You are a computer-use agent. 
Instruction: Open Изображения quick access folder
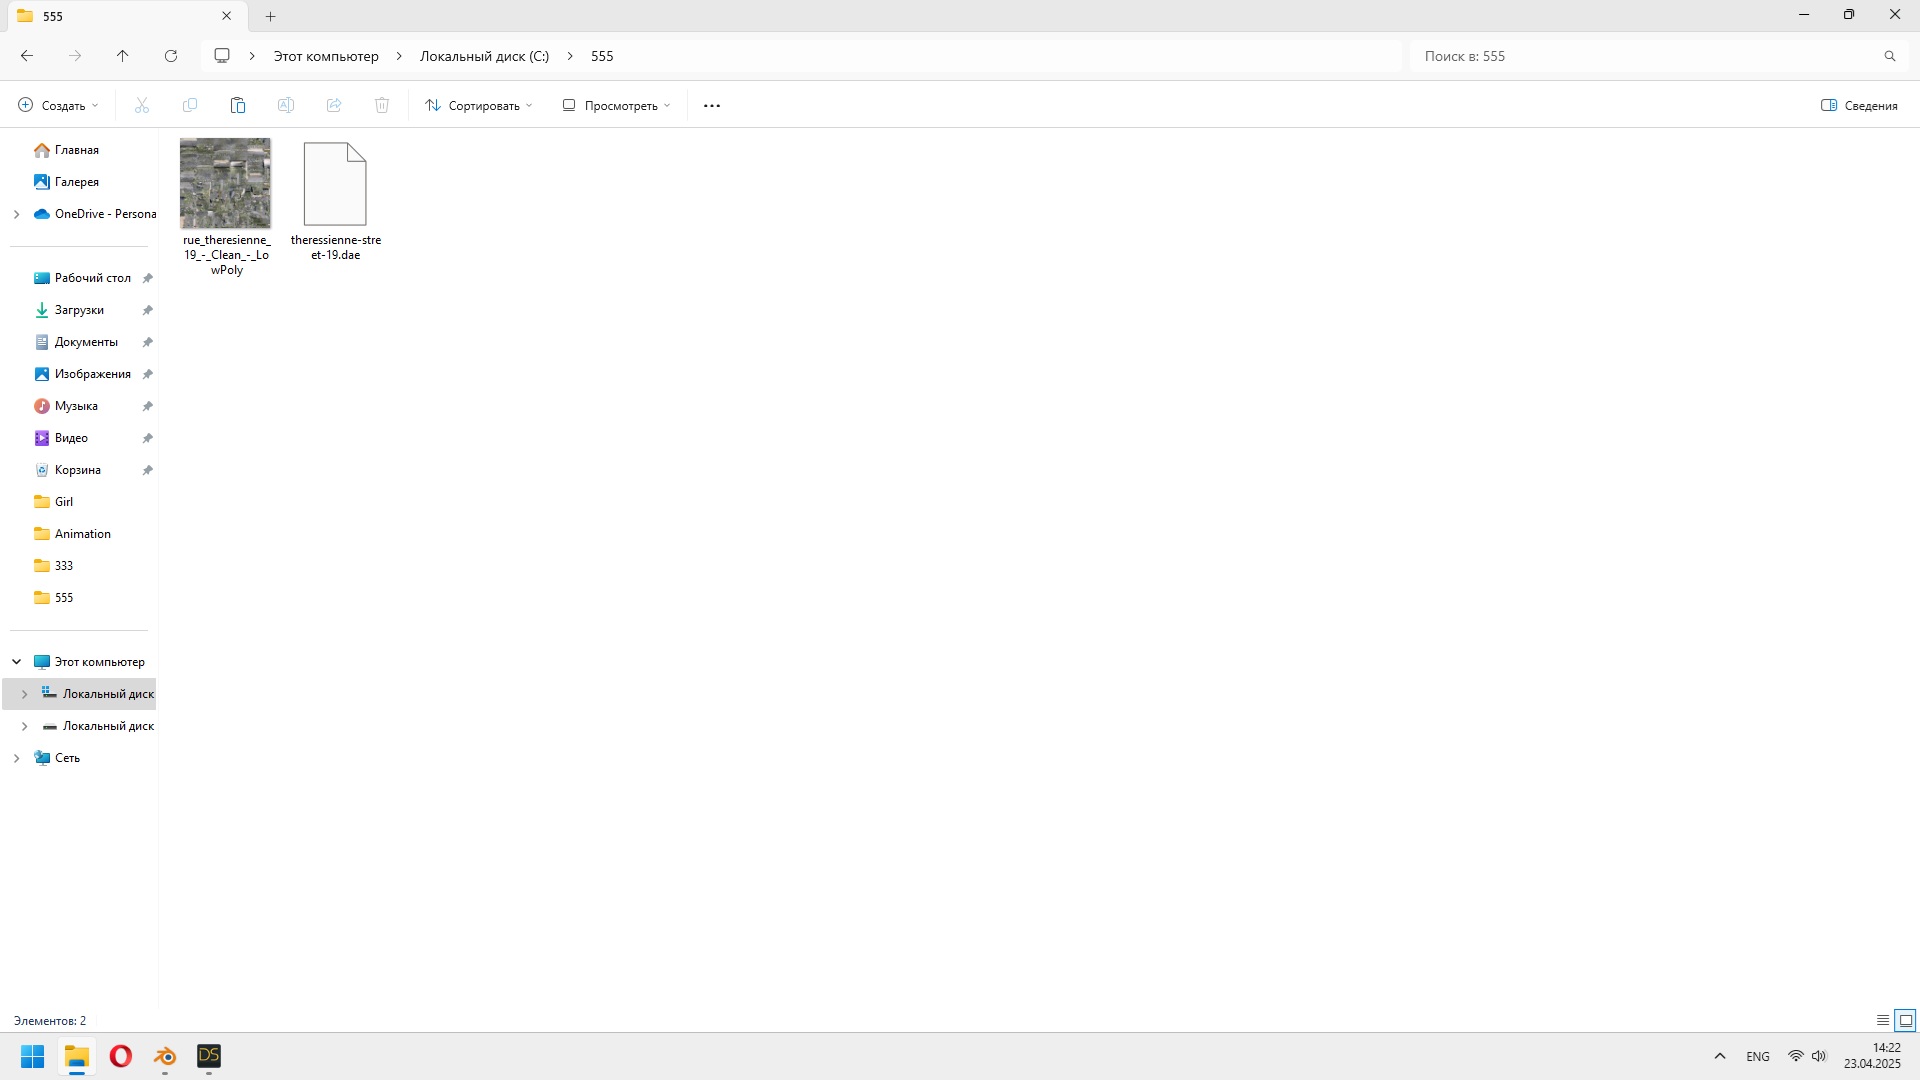[93, 374]
